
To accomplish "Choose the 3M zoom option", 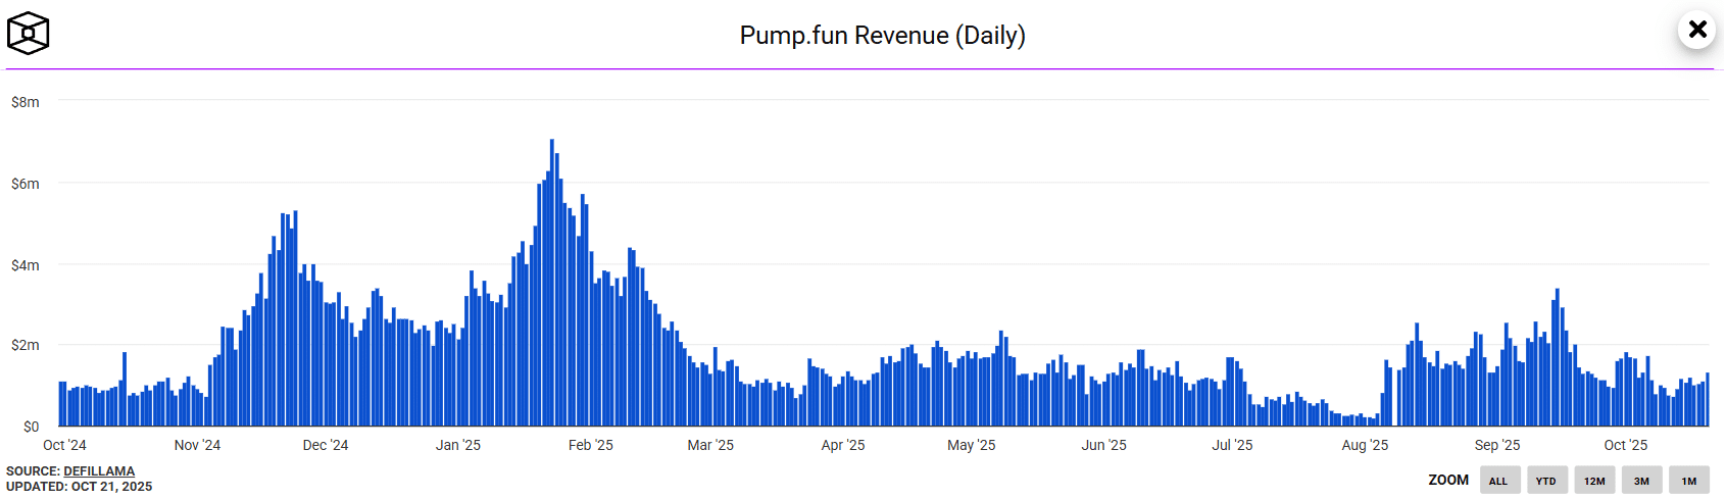I will (1641, 481).
